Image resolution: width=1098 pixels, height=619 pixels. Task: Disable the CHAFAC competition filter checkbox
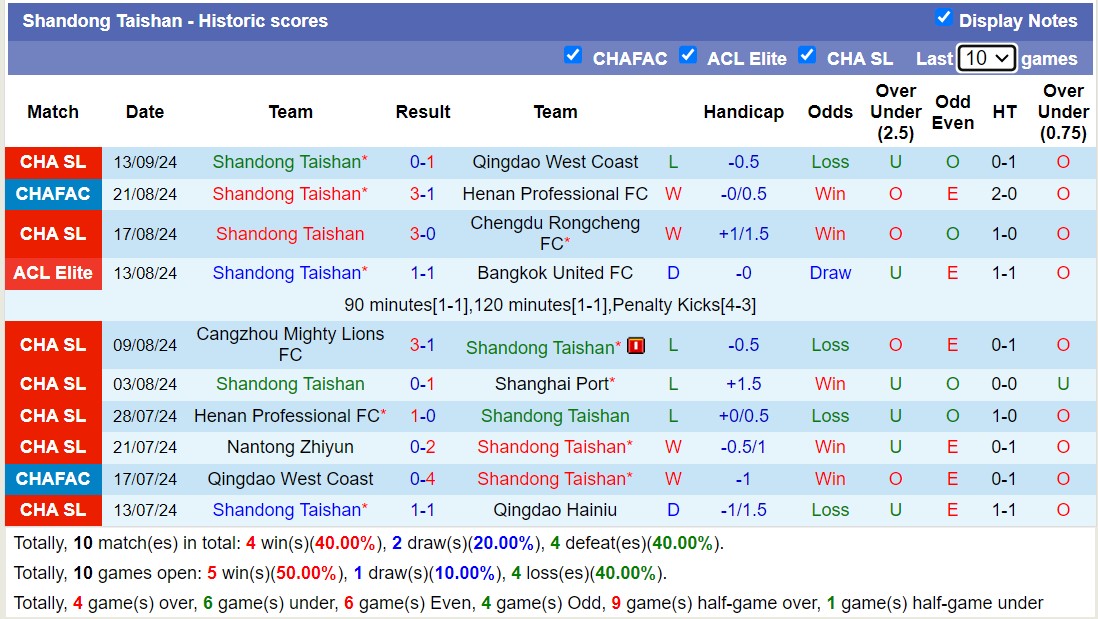tap(573, 56)
